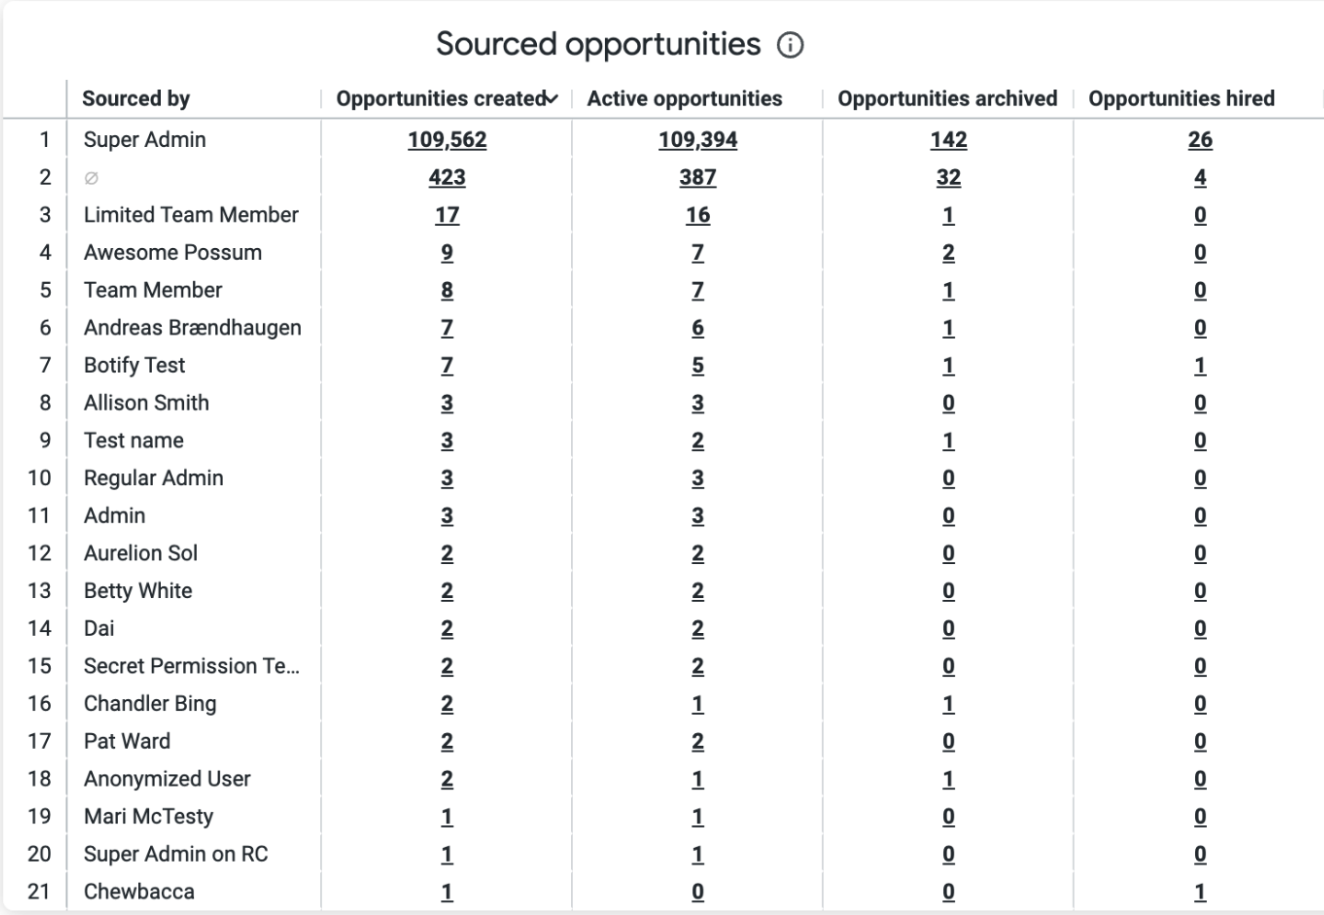Screen dimensions: 1324x915
Task: Open Chandler Bing's archived opportunities count
Action: 948,704
